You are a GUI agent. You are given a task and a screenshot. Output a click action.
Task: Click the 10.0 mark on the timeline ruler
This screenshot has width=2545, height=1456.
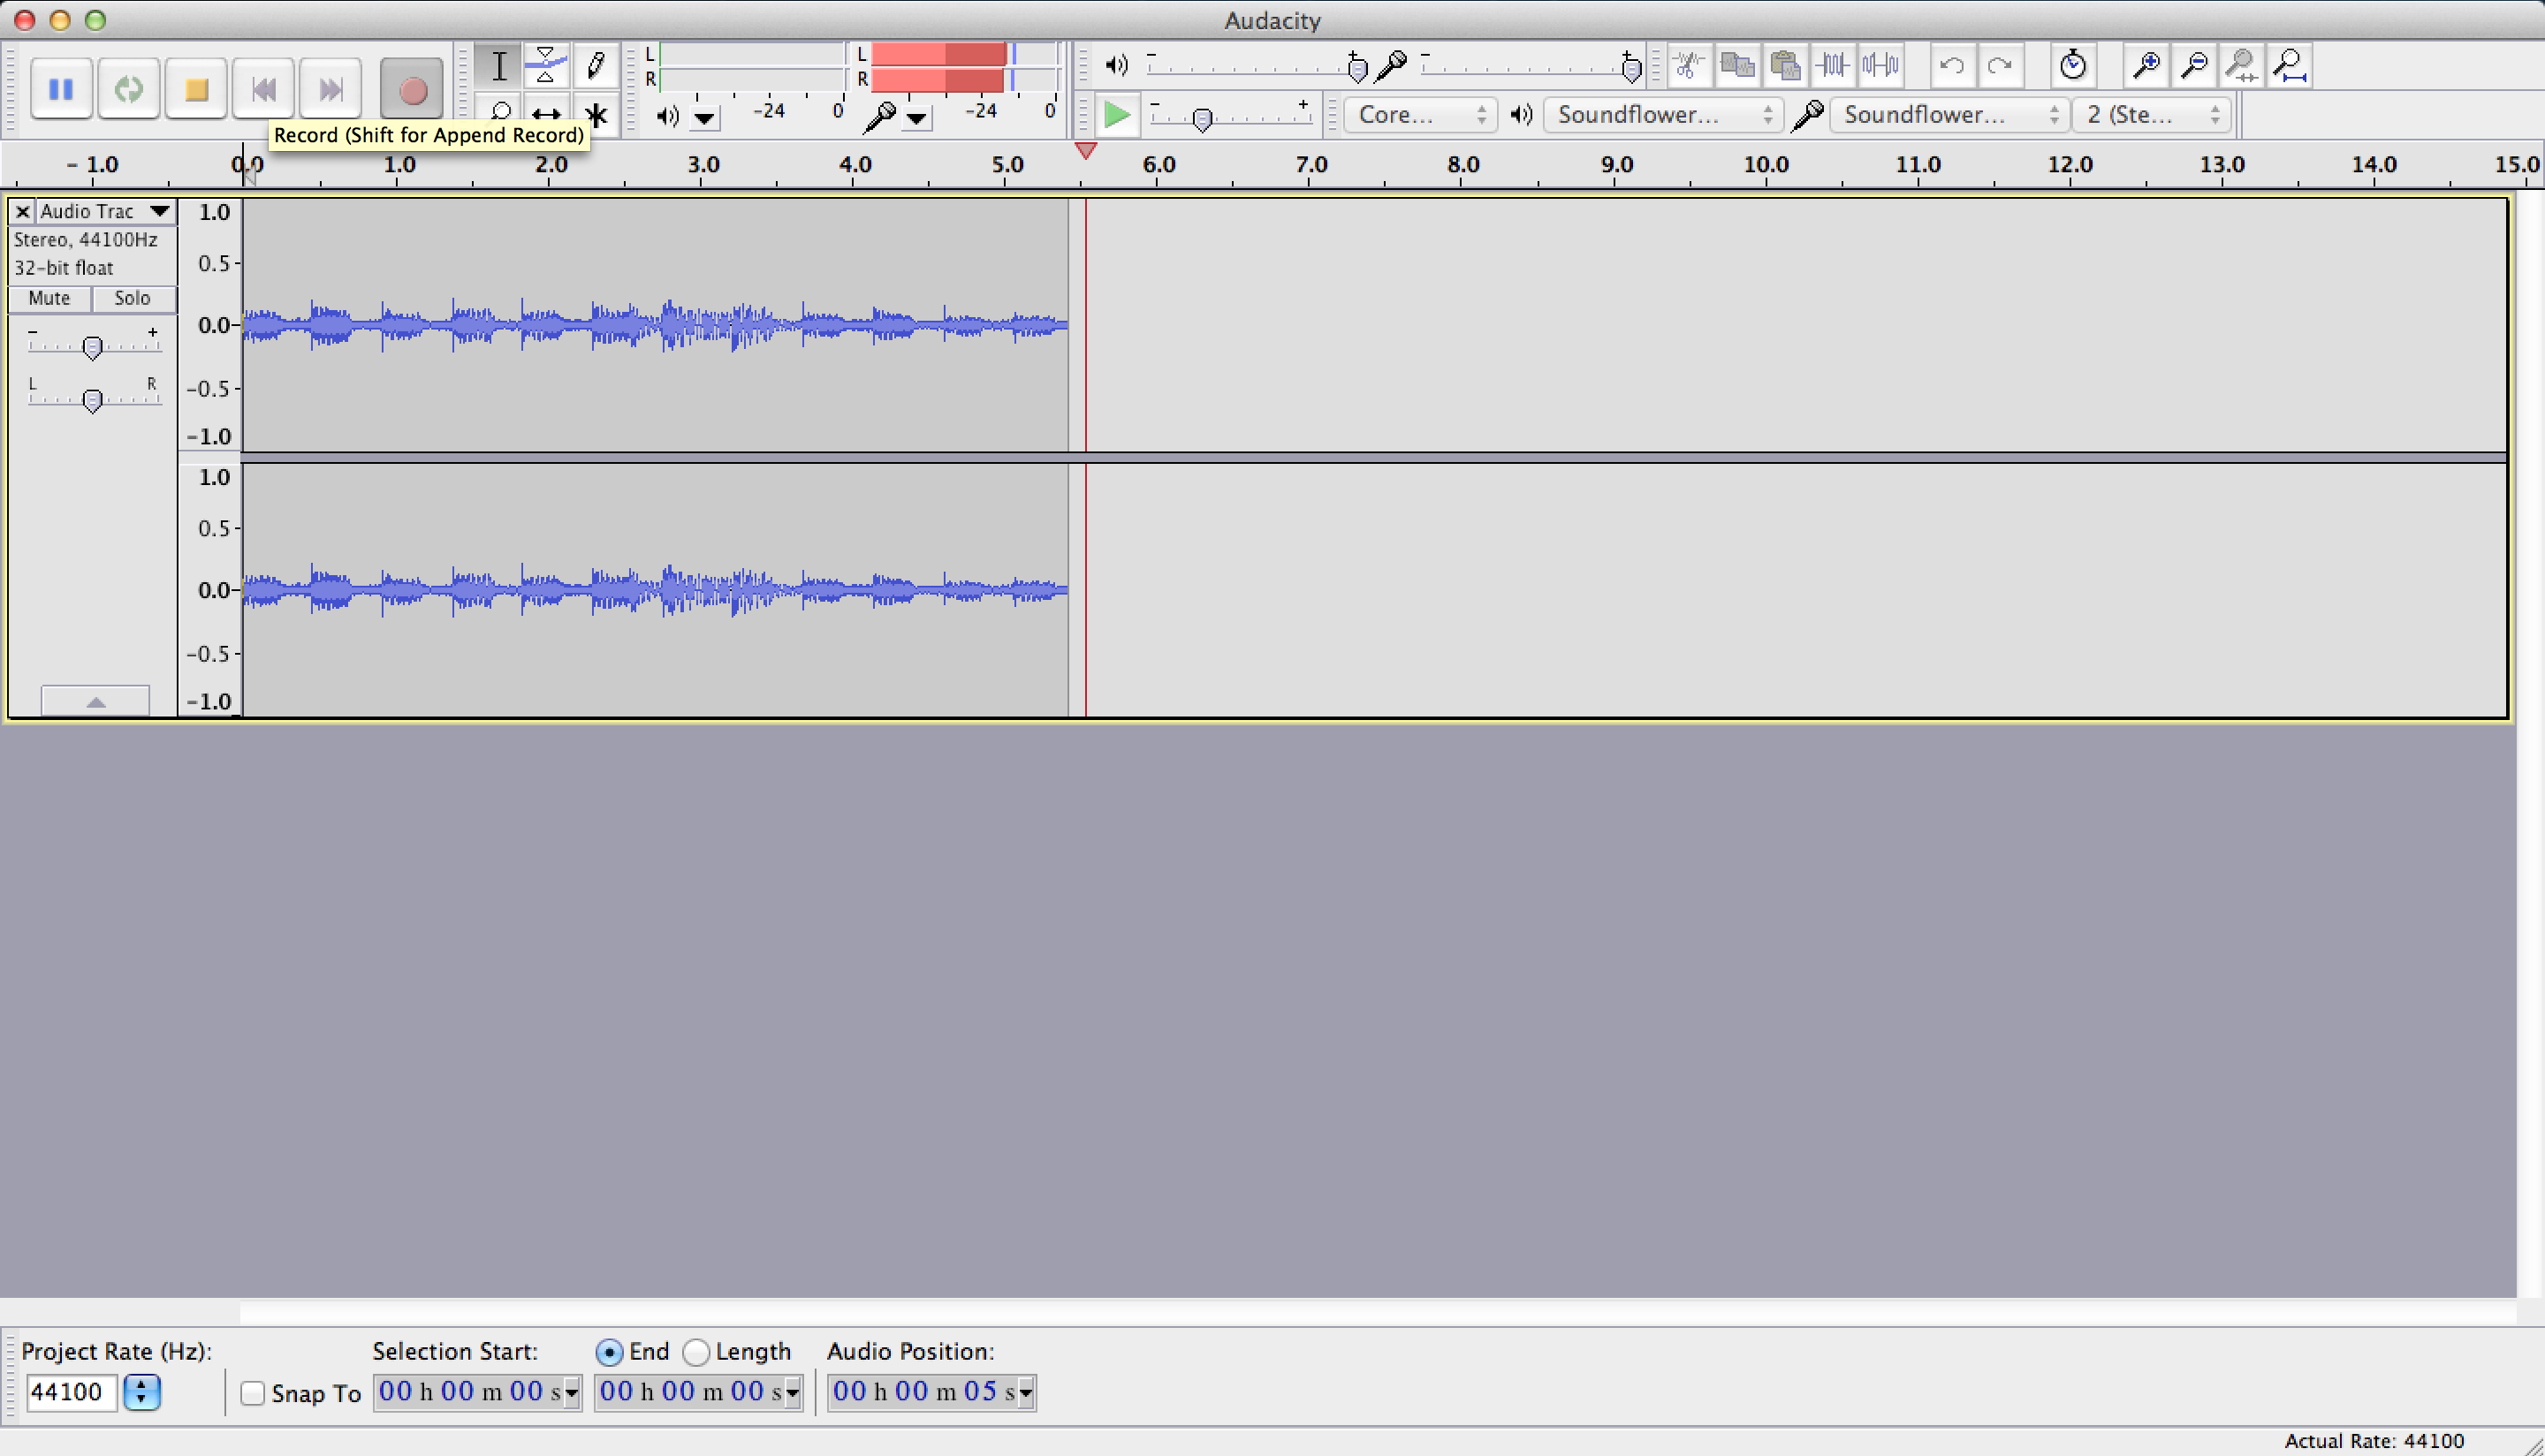coord(1766,165)
